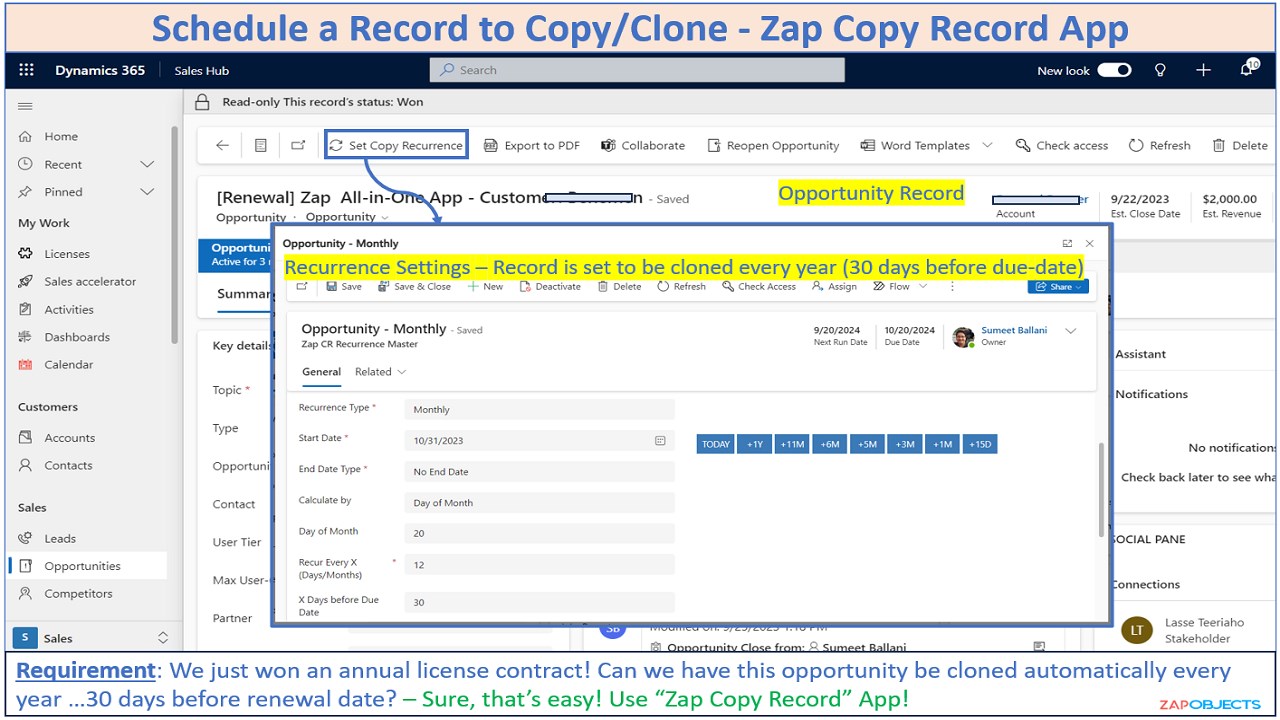Click Word Templates button

(915, 145)
